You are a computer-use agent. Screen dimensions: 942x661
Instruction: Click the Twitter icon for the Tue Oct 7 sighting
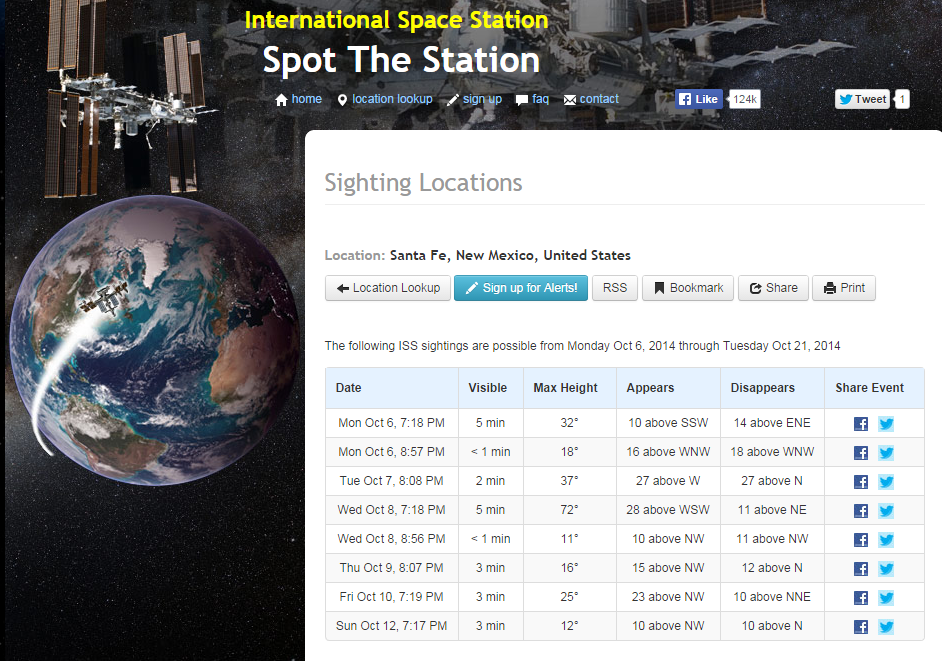[x=886, y=481]
